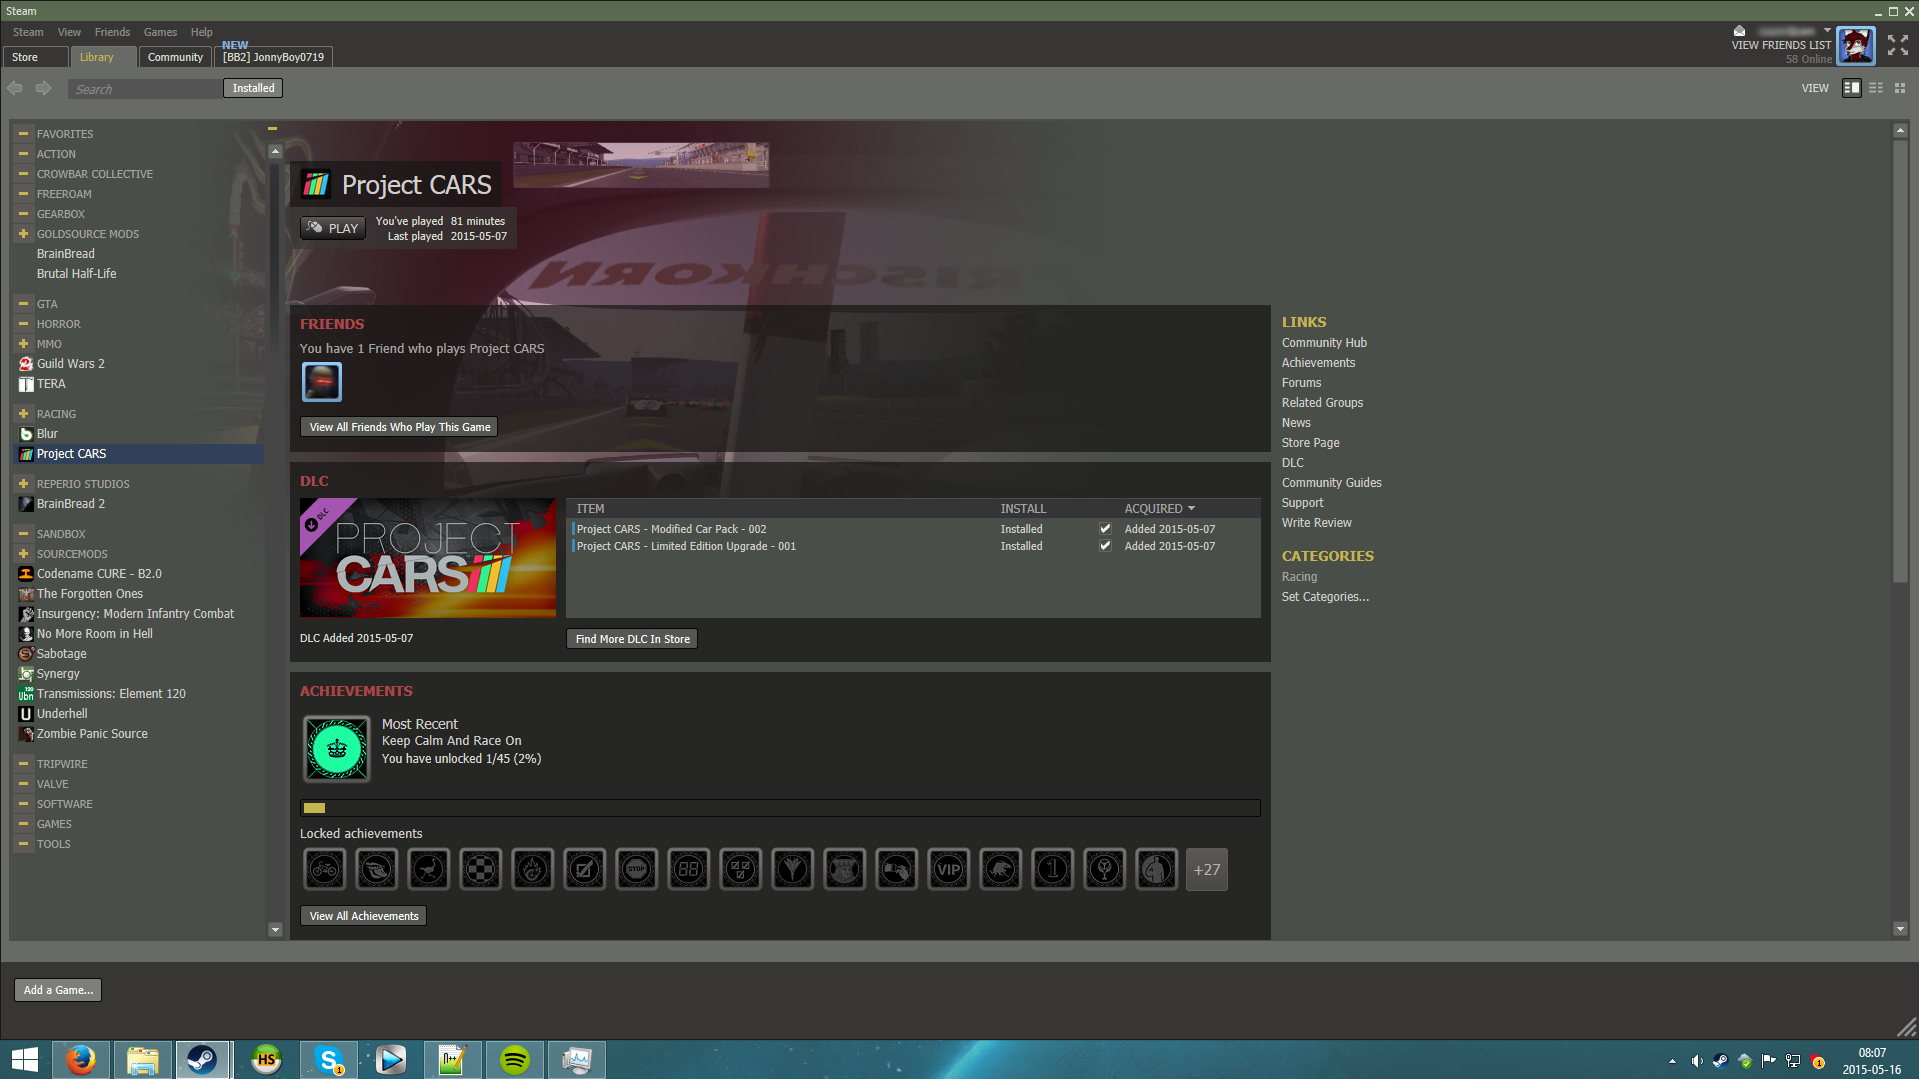Image resolution: width=1919 pixels, height=1079 pixels.
Task: Switch to detail view icon
Action: (1851, 88)
